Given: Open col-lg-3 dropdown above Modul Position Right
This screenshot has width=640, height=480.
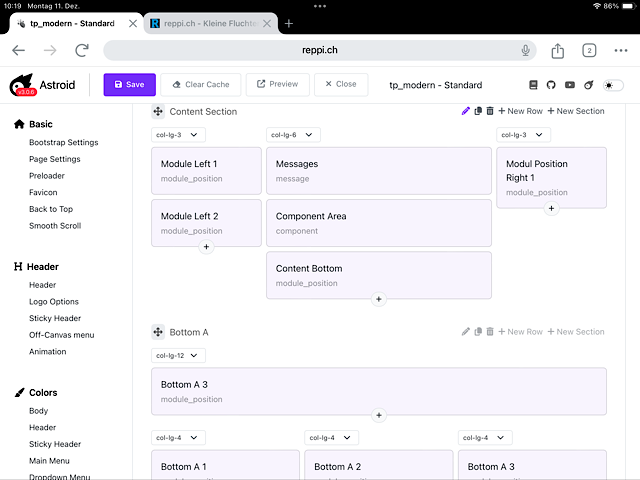Looking at the screenshot, I should [x=524, y=135].
